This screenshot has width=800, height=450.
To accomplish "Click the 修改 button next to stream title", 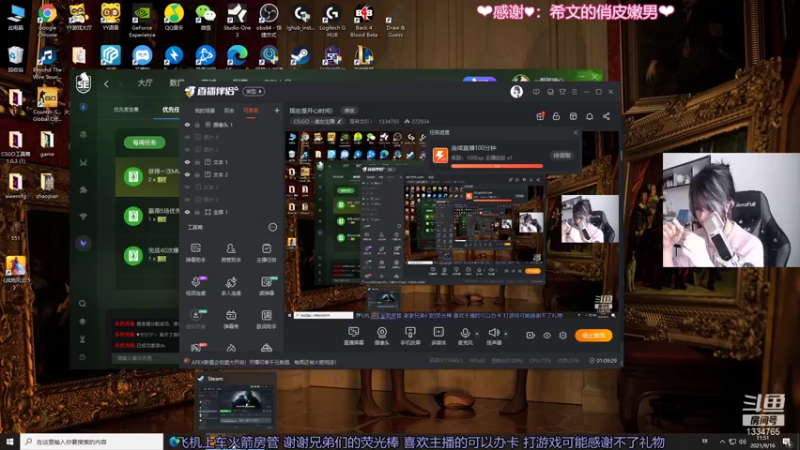I will 349,110.
